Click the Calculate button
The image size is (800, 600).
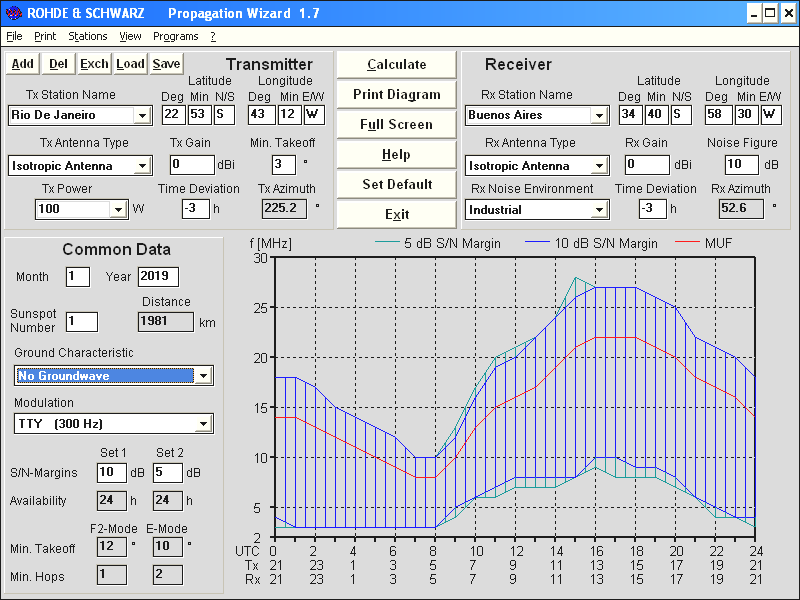396,64
